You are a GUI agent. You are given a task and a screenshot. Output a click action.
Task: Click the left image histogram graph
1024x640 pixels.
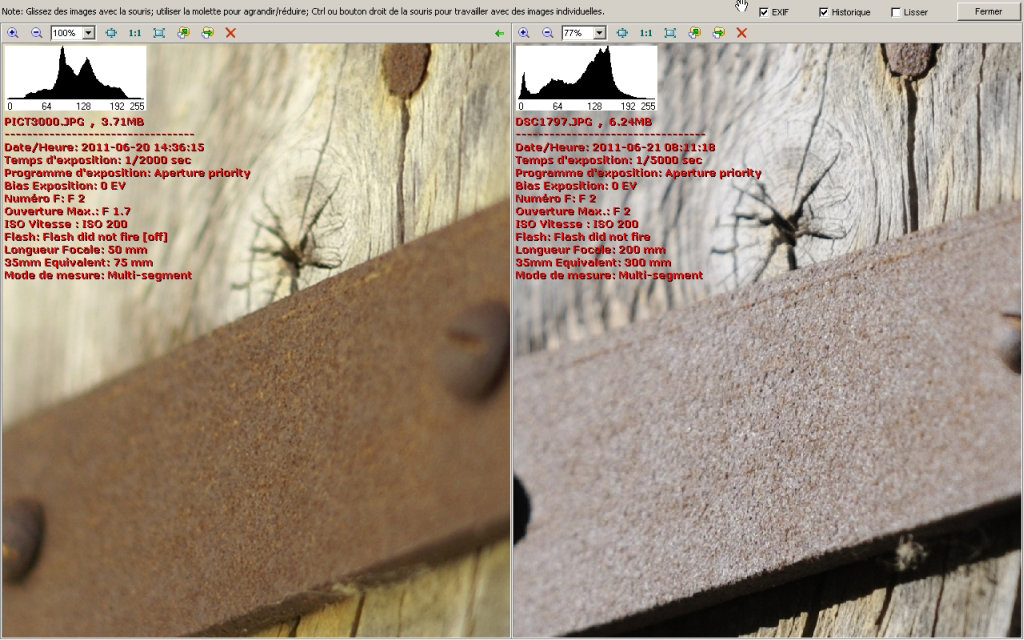[76, 75]
